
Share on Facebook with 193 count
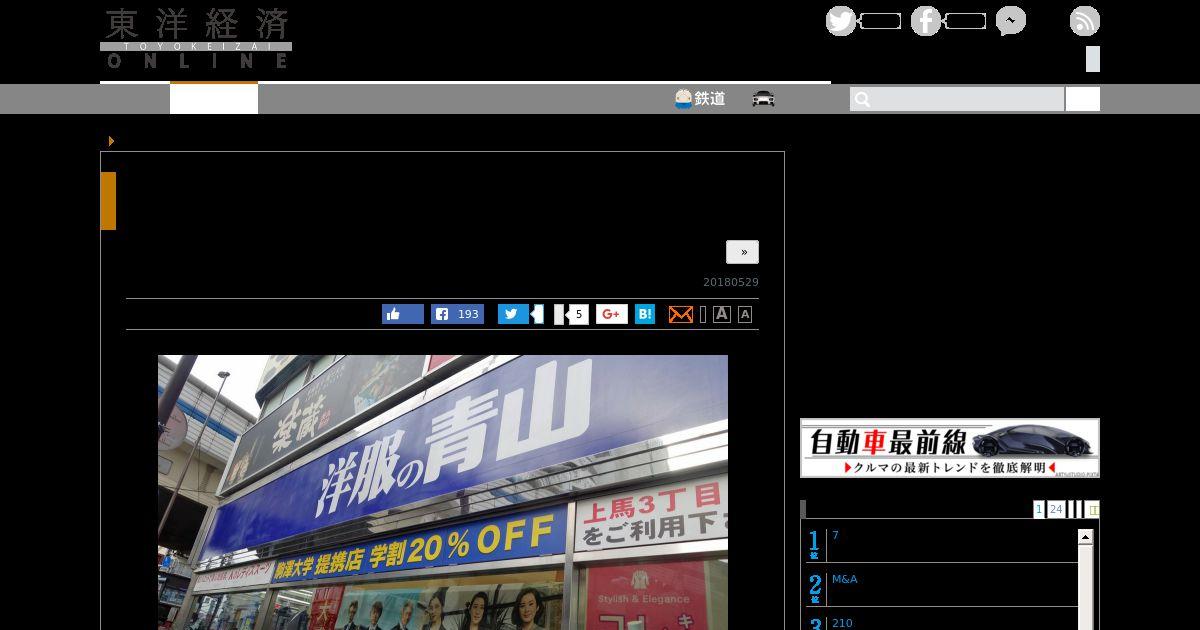click(457, 314)
